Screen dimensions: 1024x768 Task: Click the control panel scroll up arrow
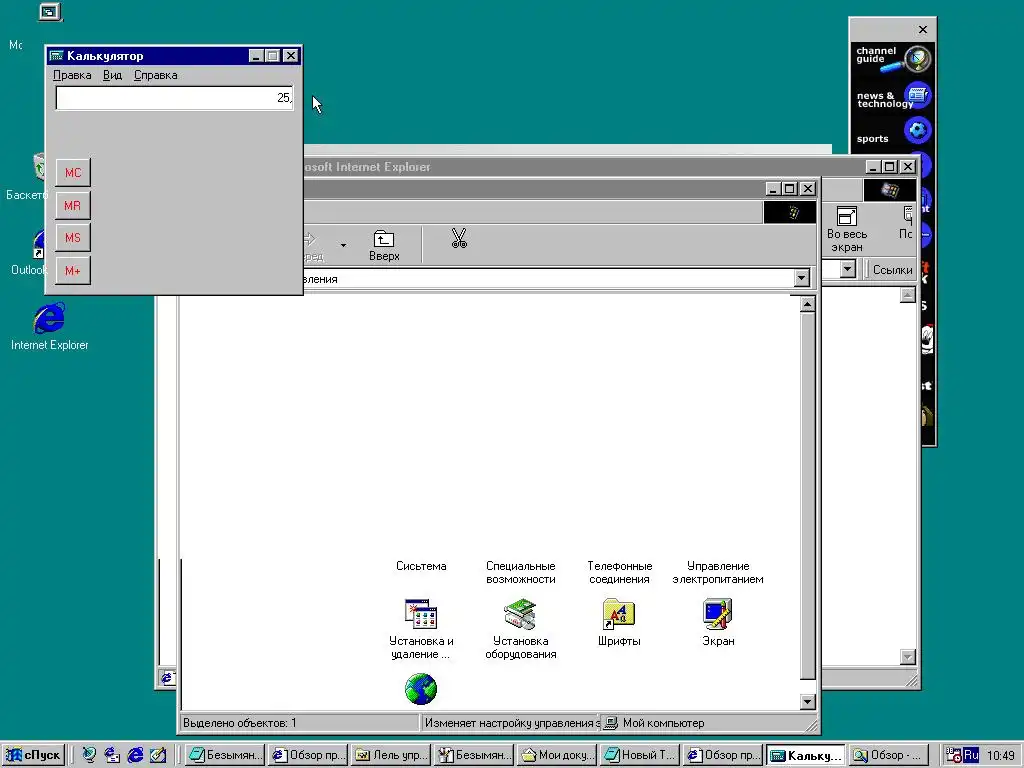coord(807,304)
